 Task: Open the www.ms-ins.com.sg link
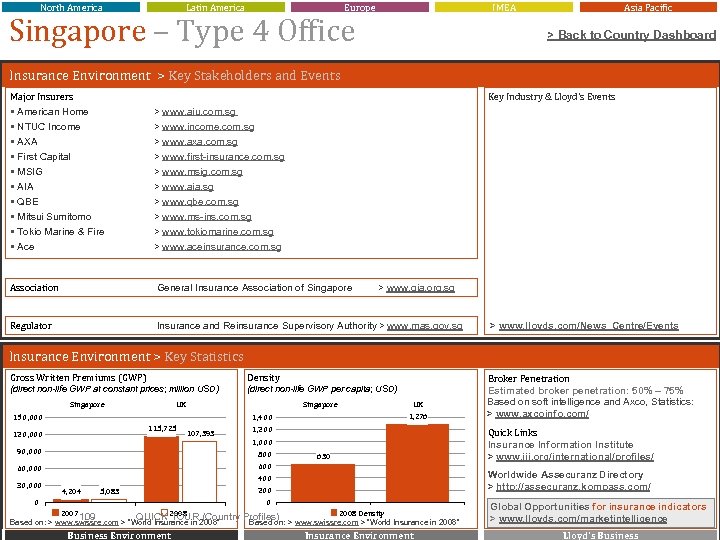tap(206, 217)
